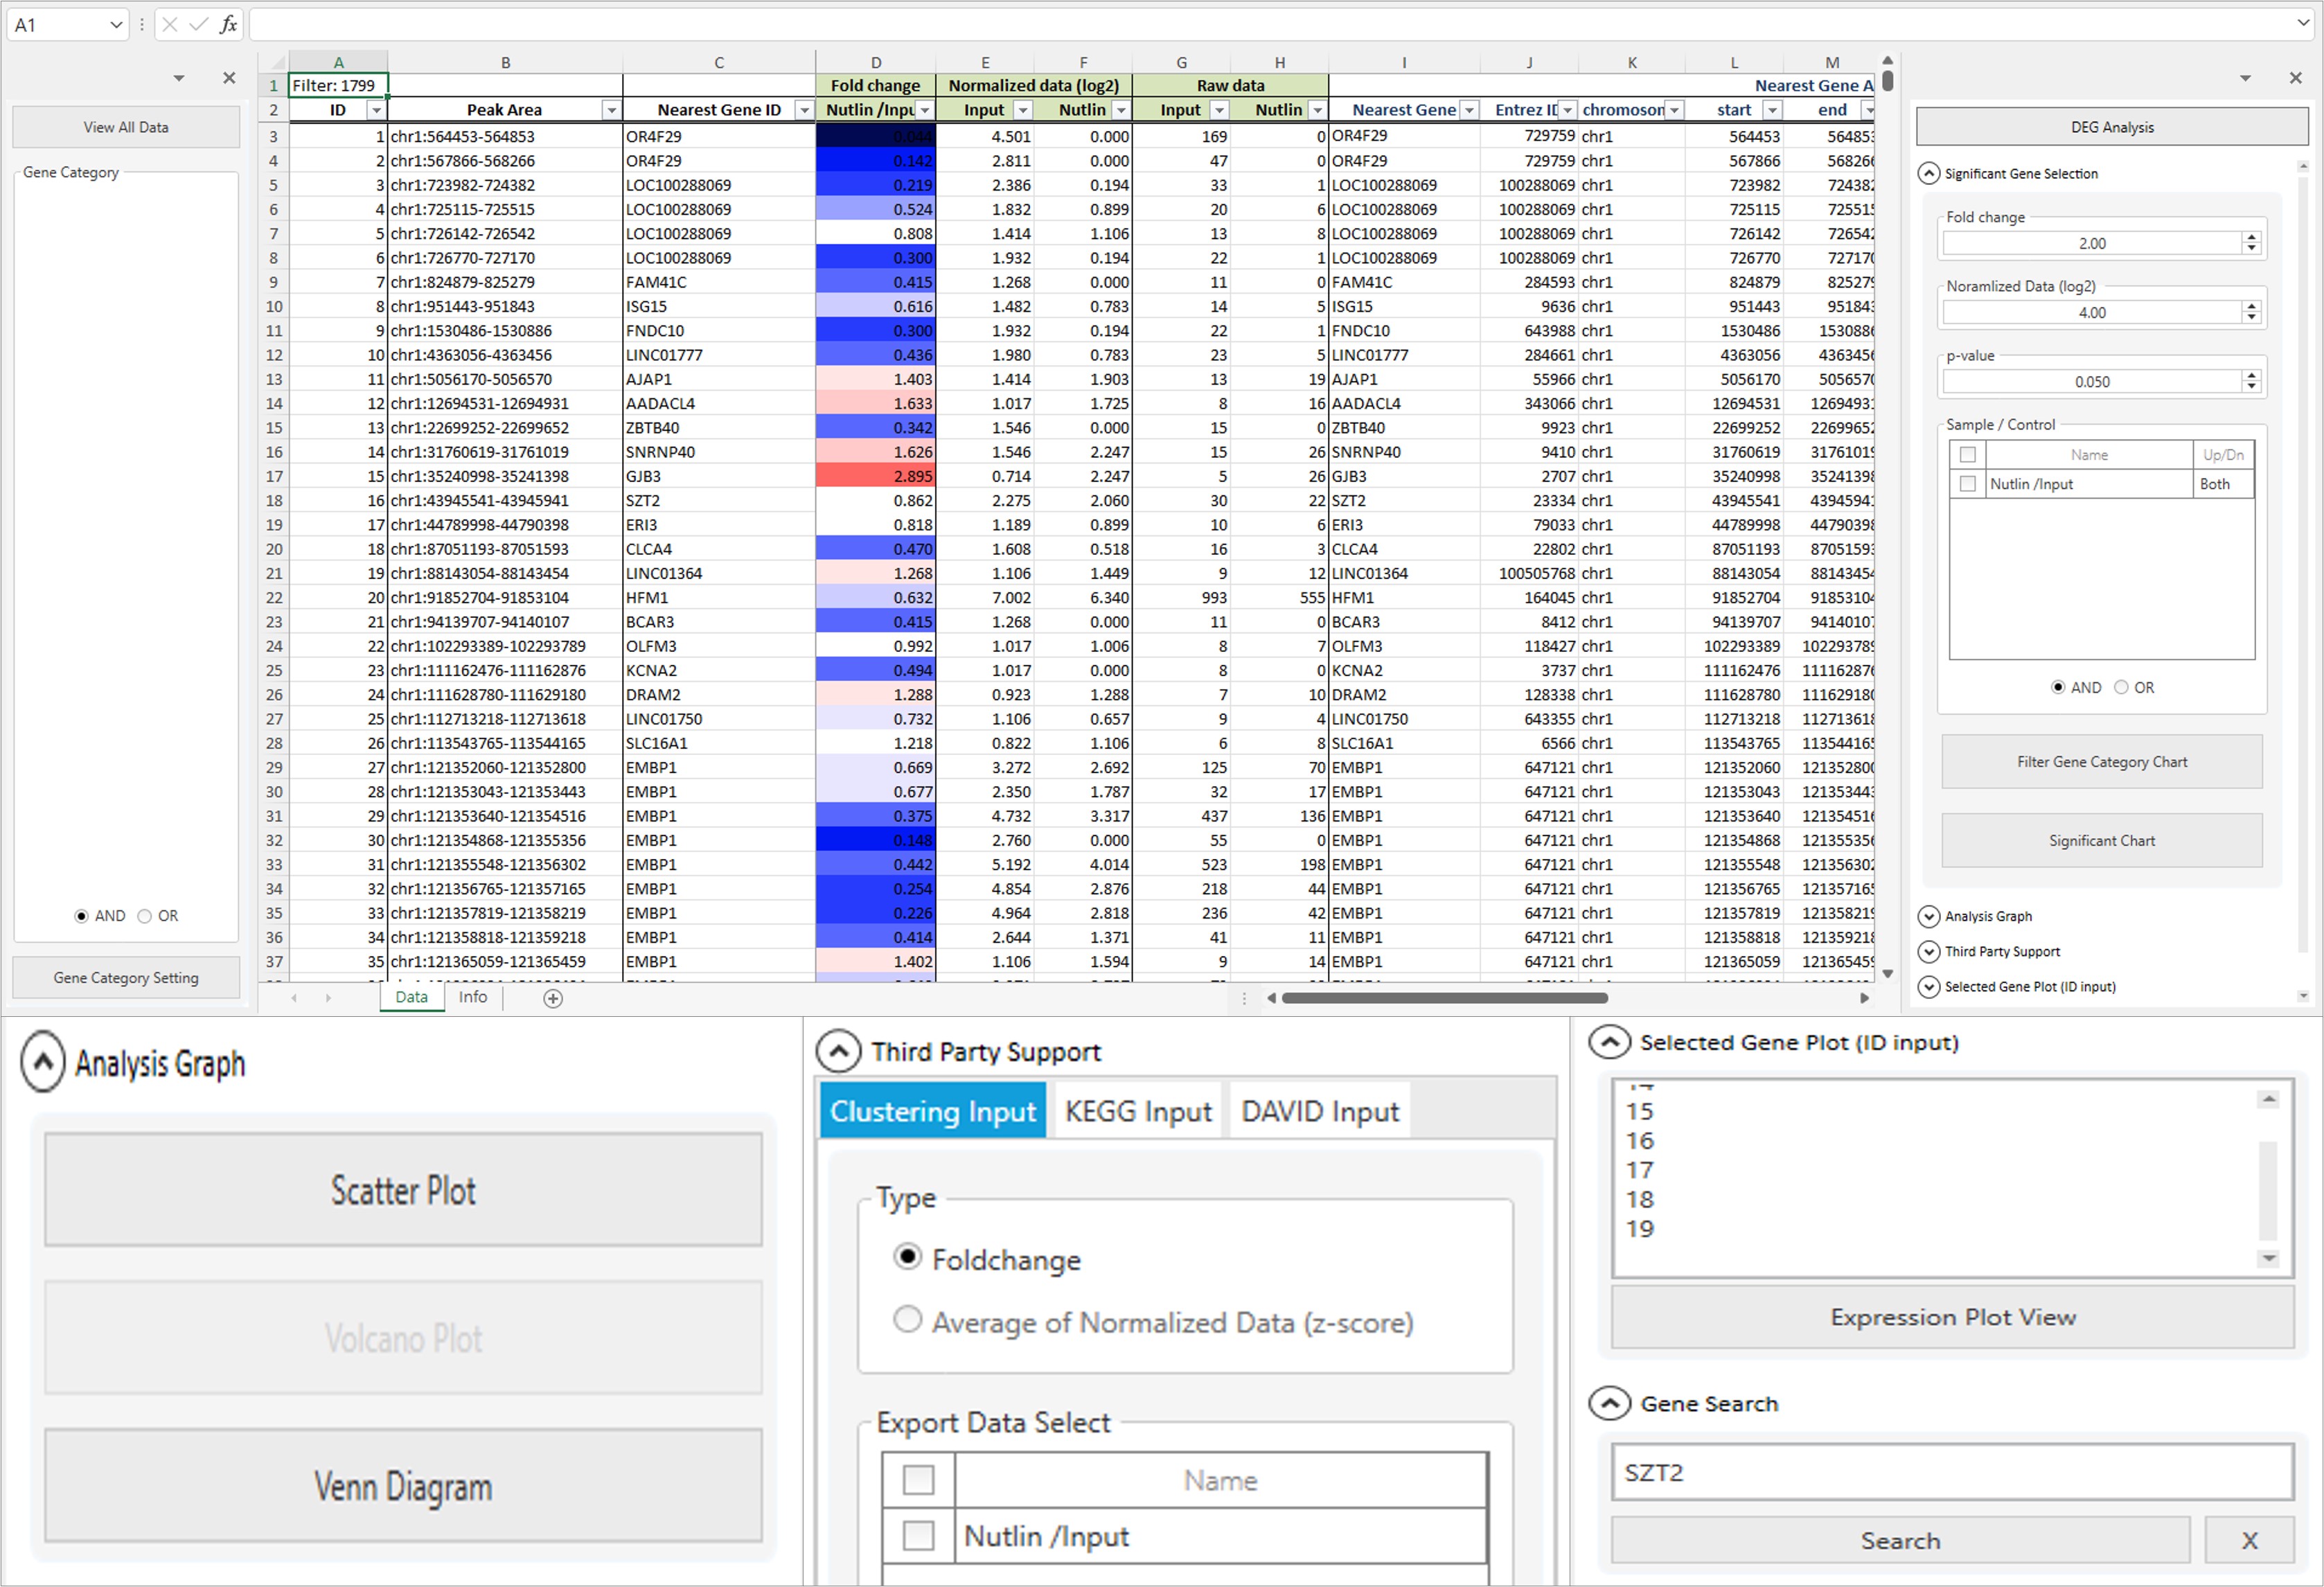Select Average of Normalized Data radio option
The width and height of the screenshot is (2324, 1587).
click(907, 1320)
